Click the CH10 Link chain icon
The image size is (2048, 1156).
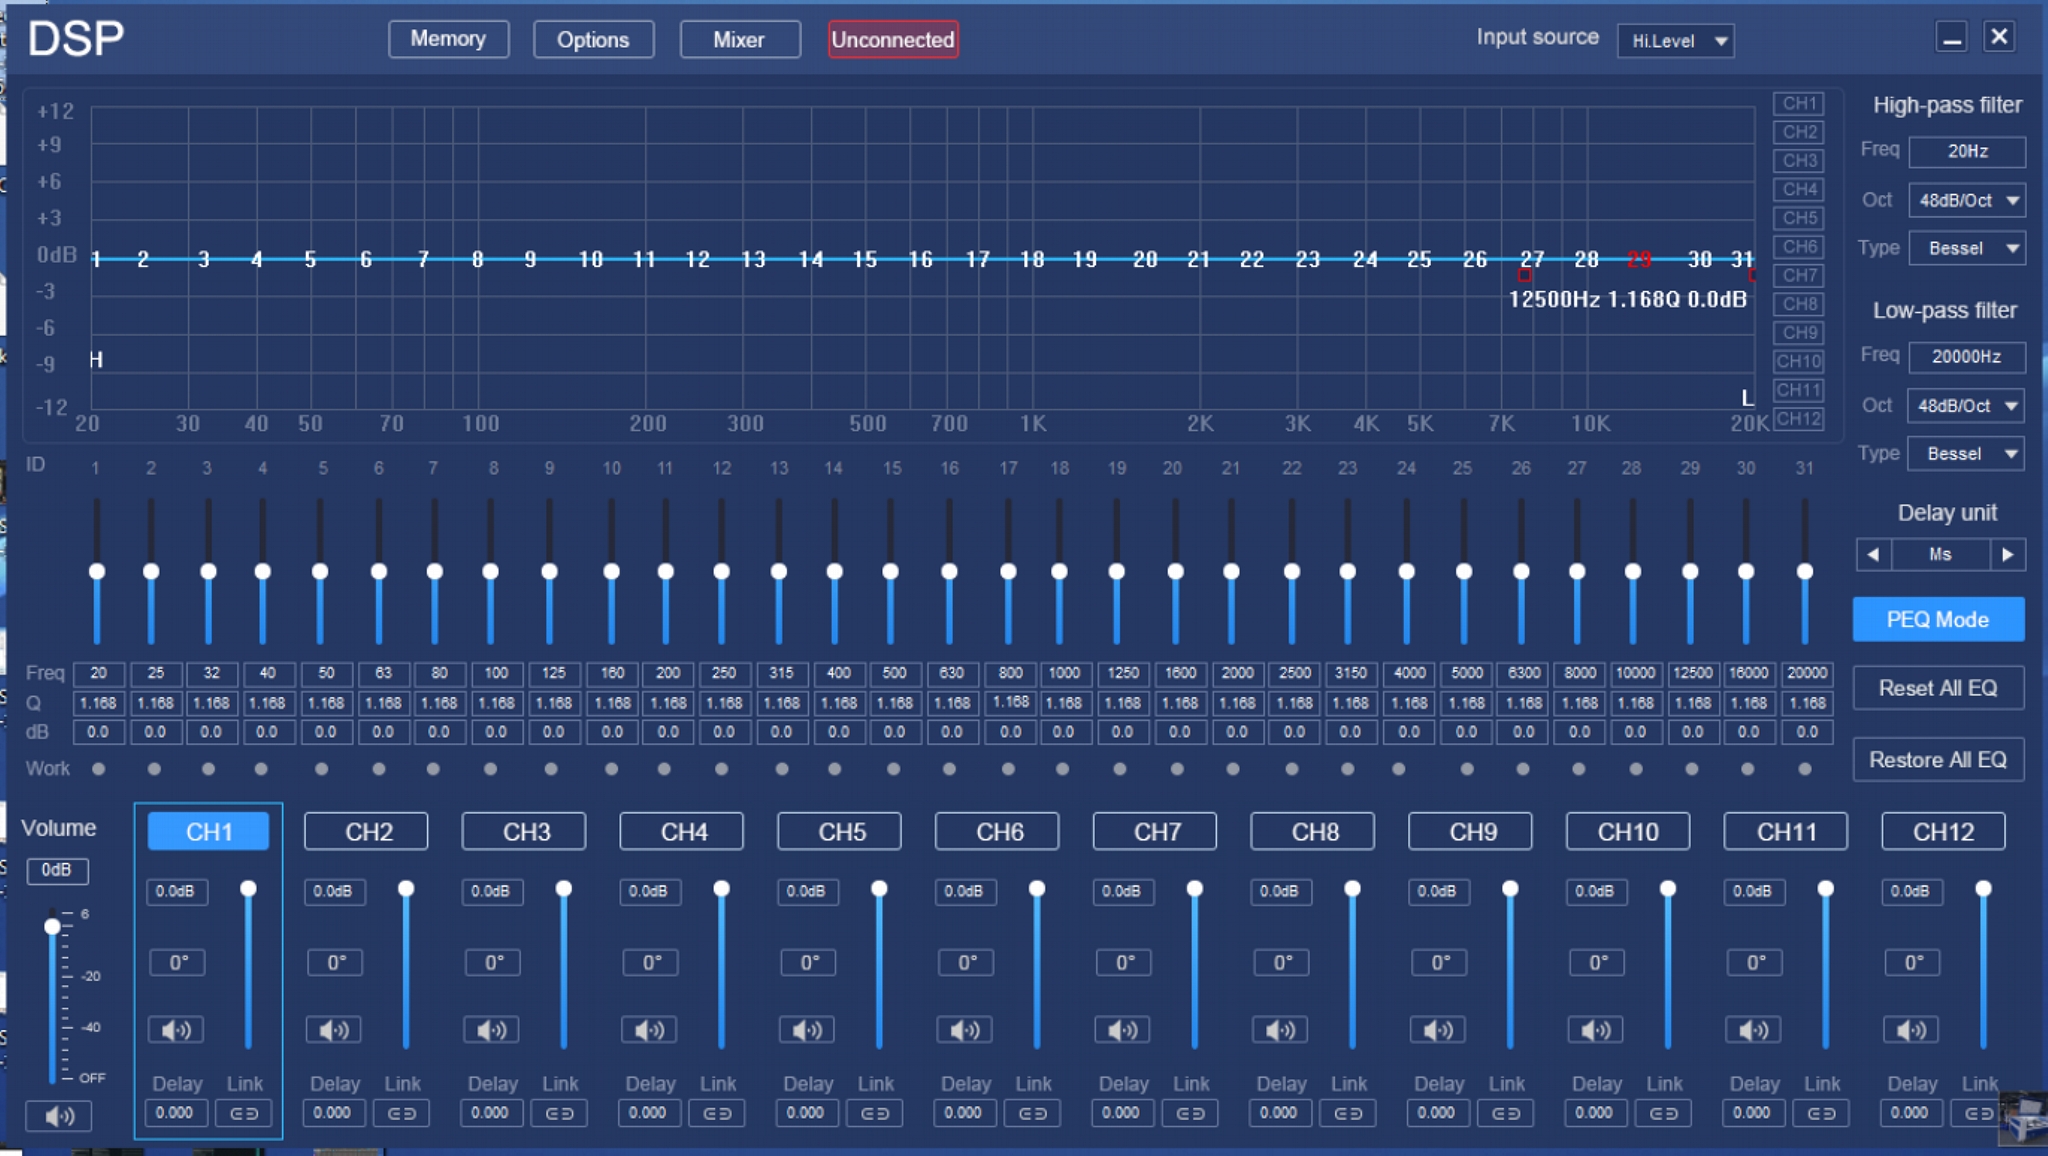click(x=1664, y=1113)
